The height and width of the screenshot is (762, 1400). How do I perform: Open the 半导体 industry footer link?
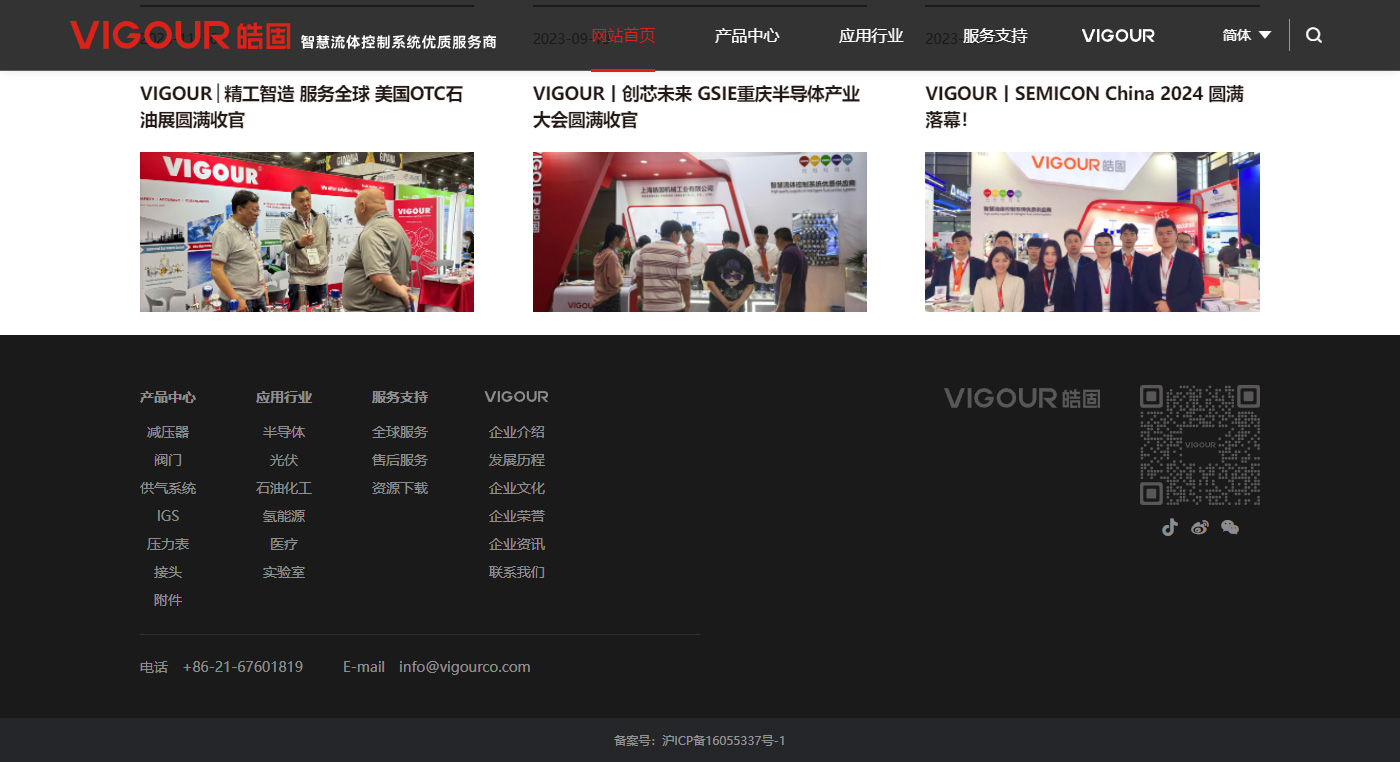tap(284, 432)
